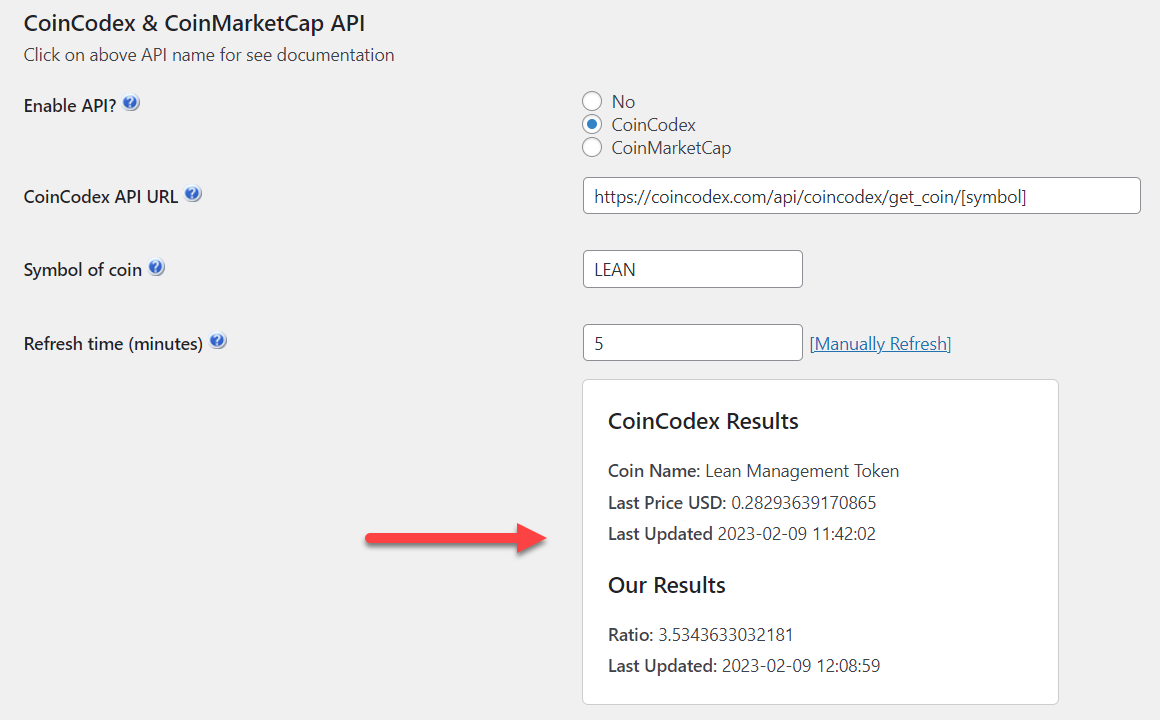
Task: Click the Last Updated 2023-02-09 12:08:59 line
Action: pos(744,666)
